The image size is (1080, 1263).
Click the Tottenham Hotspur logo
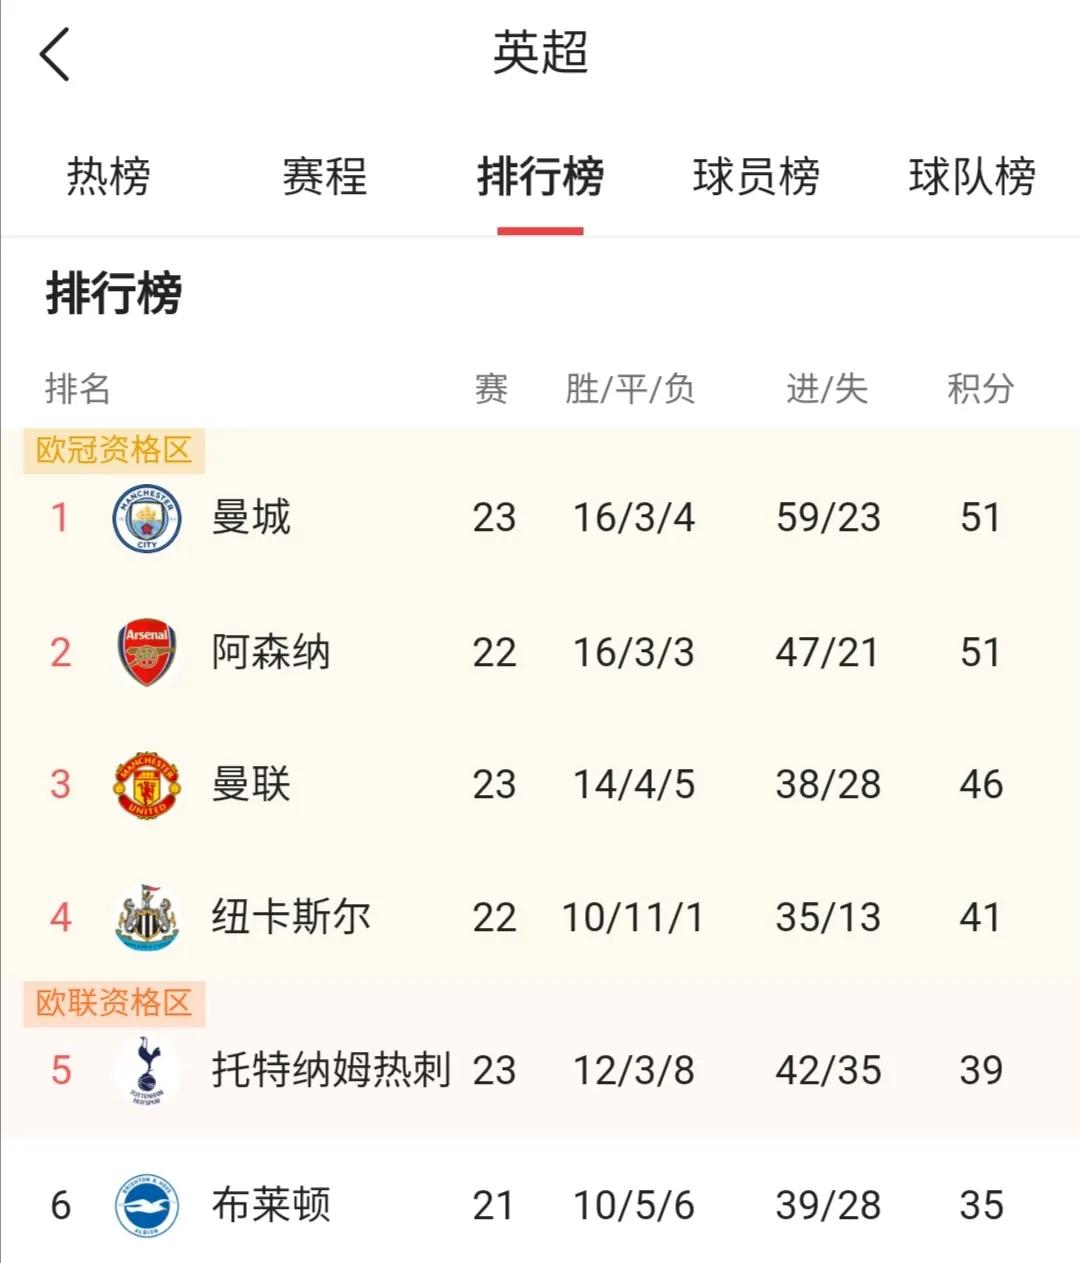coord(146,1071)
